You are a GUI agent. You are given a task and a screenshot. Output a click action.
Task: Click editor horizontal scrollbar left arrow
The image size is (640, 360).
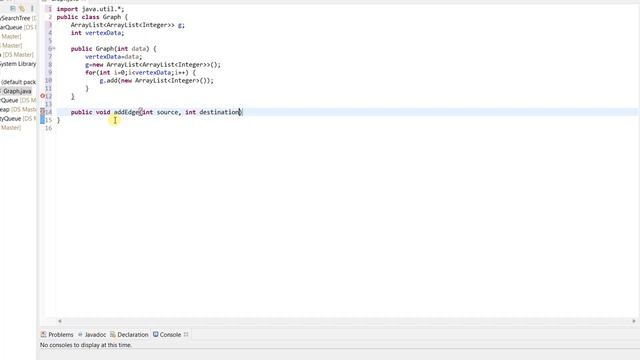point(60,321)
